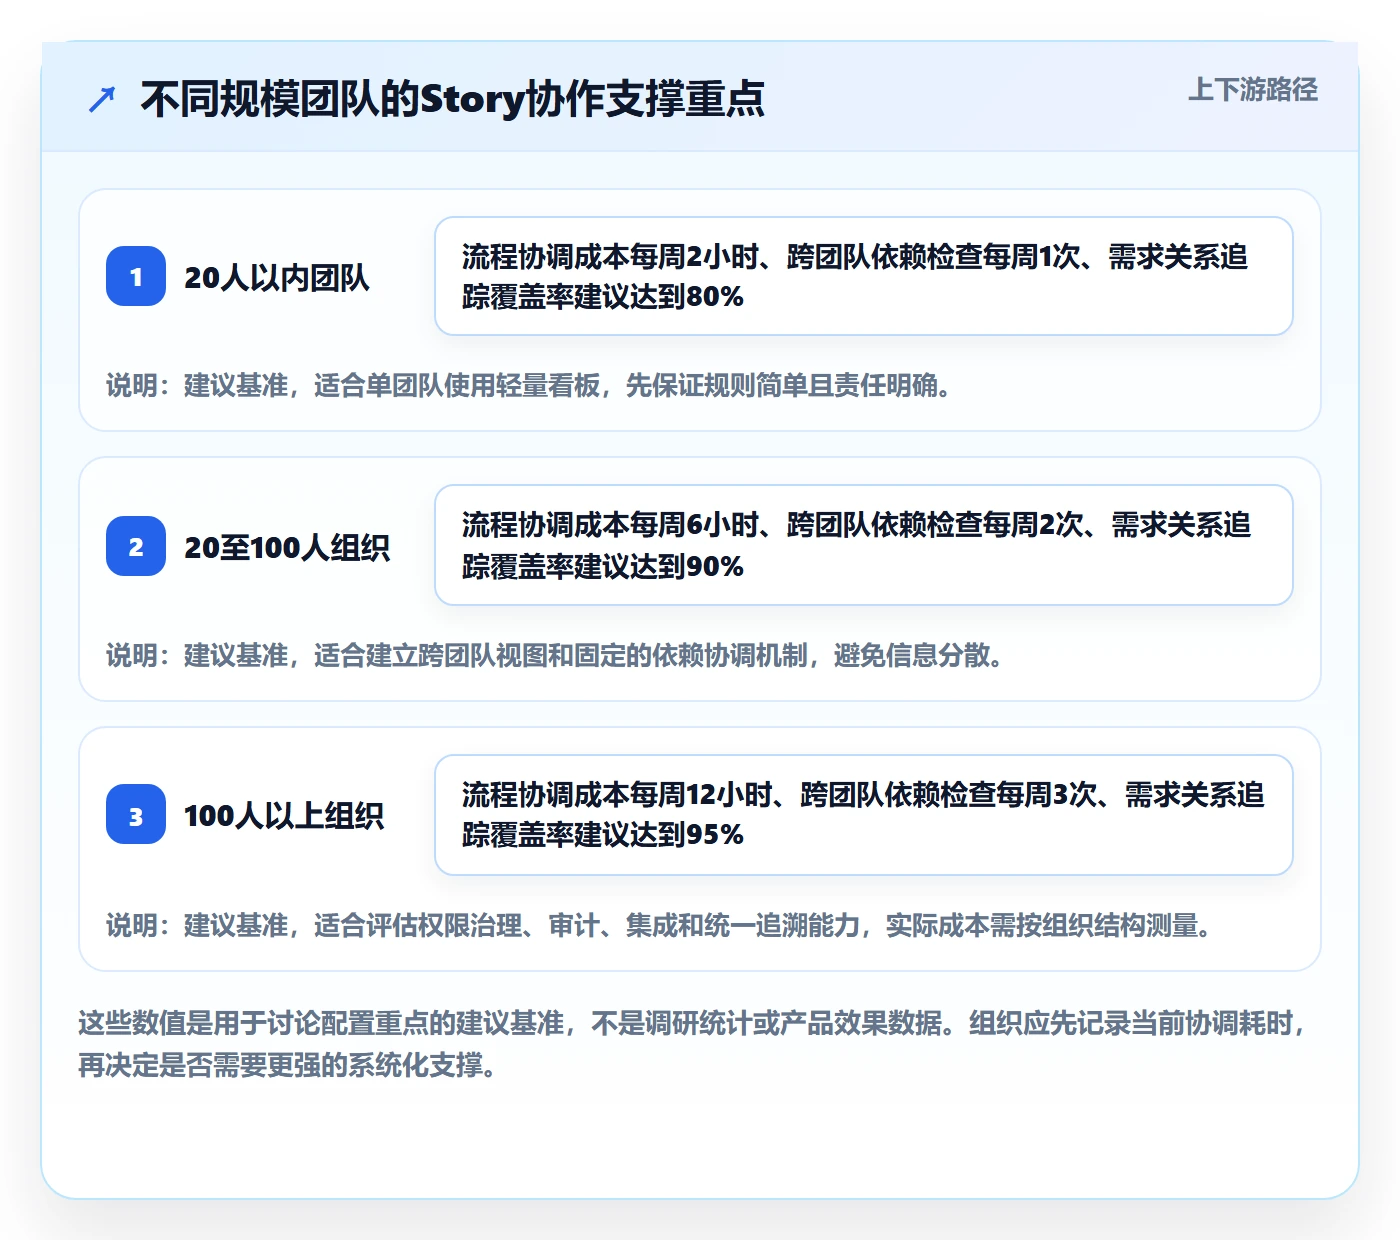The height and width of the screenshot is (1240, 1400).
Task: Select the title 不同规模团队的Story协作支撑重点
Action: (452, 99)
